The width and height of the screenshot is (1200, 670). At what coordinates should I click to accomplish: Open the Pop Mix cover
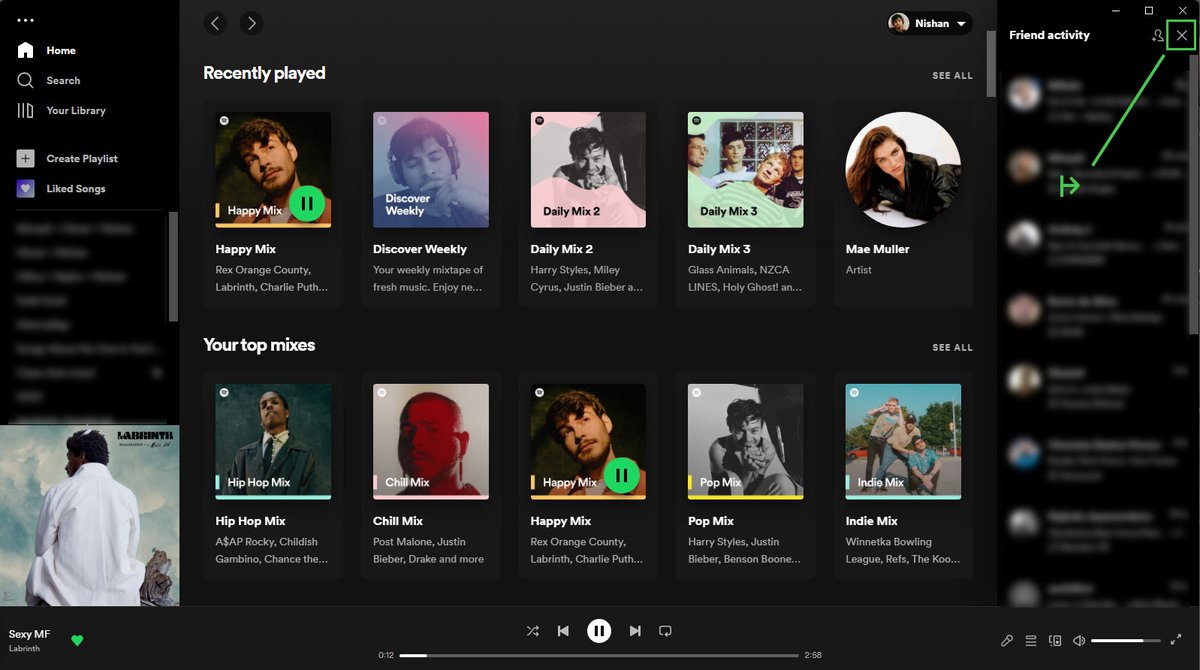click(746, 441)
